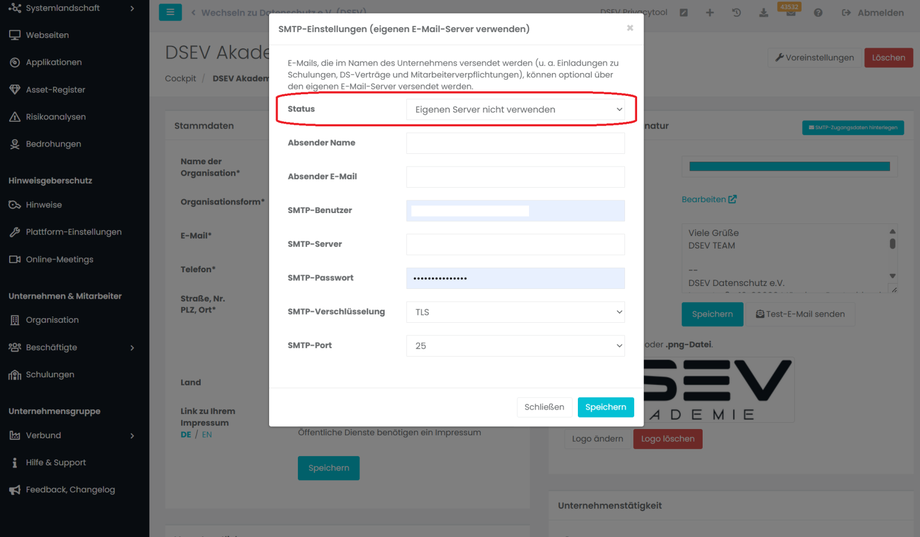920x537 pixels.
Task: Click the back chevron before Wechseln zu
Action: click(193, 12)
